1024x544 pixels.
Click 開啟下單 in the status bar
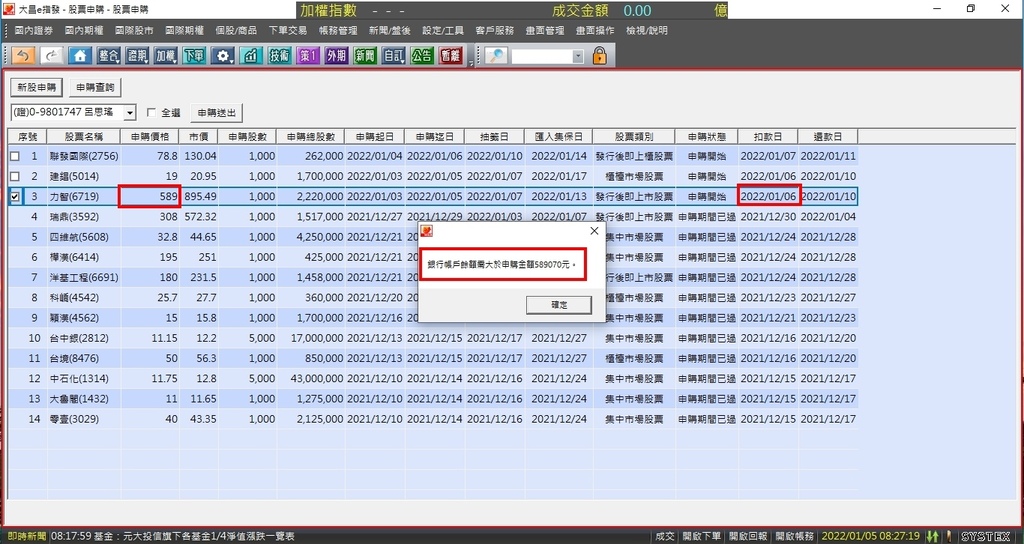pyautogui.click(x=702, y=536)
